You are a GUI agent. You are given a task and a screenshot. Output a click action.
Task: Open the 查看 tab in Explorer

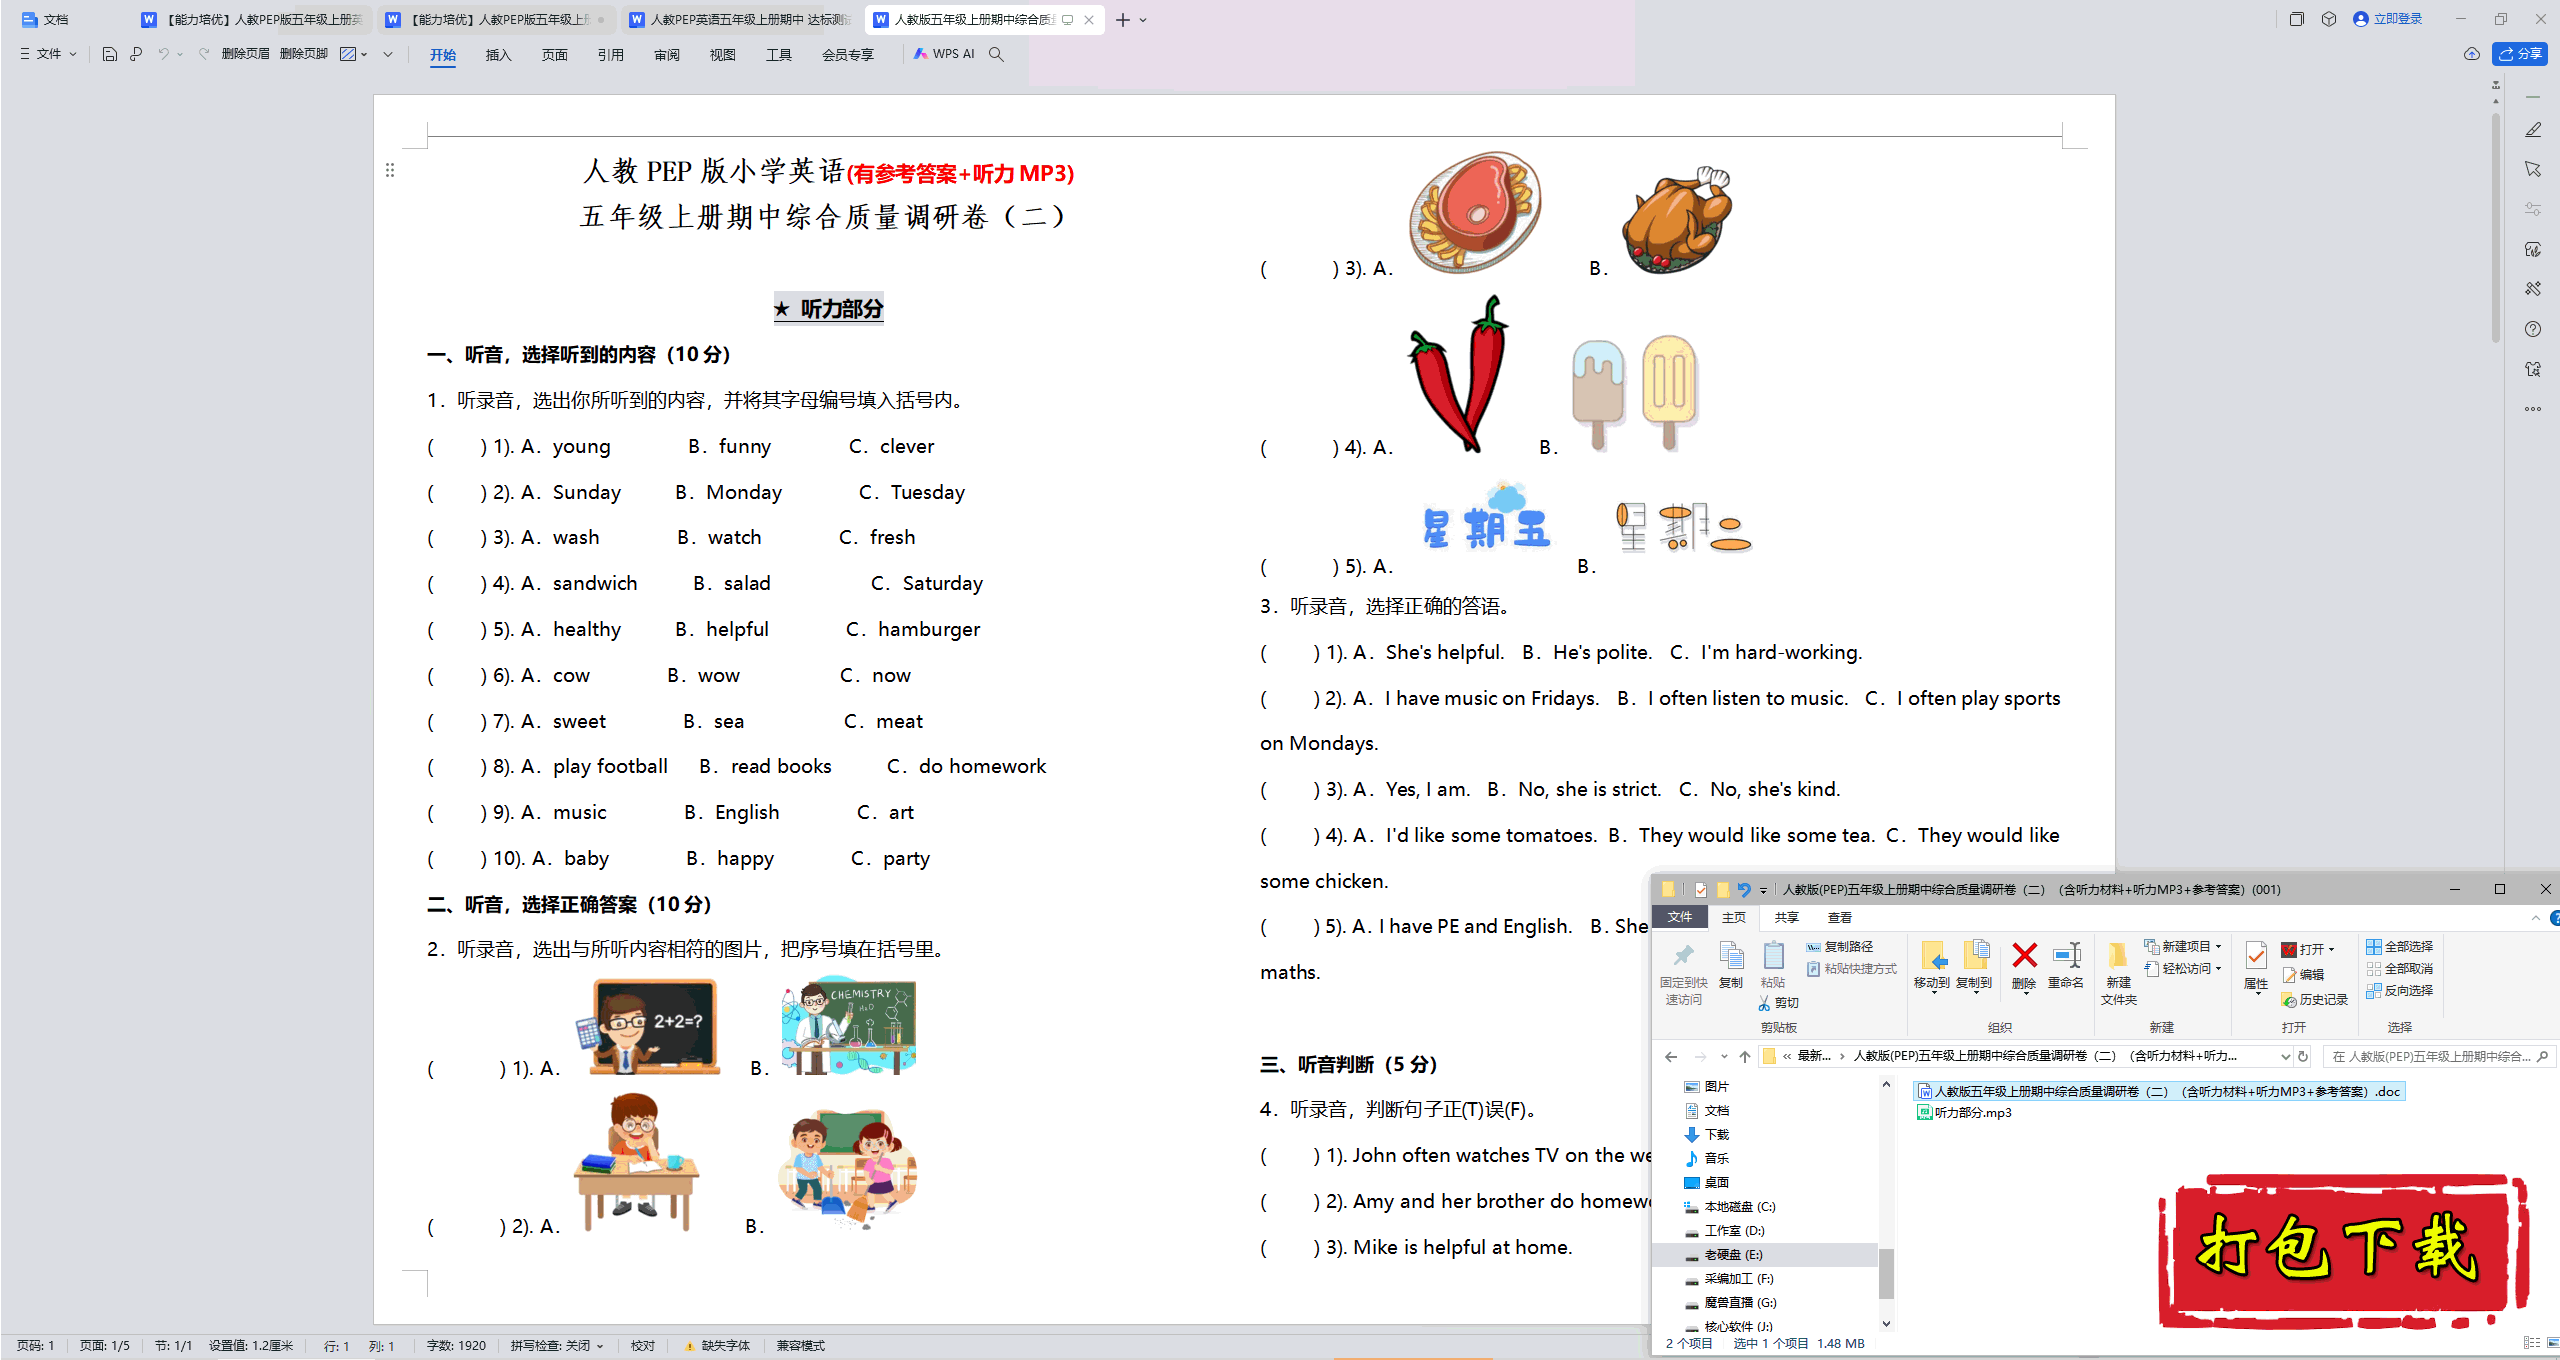[x=1840, y=917]
